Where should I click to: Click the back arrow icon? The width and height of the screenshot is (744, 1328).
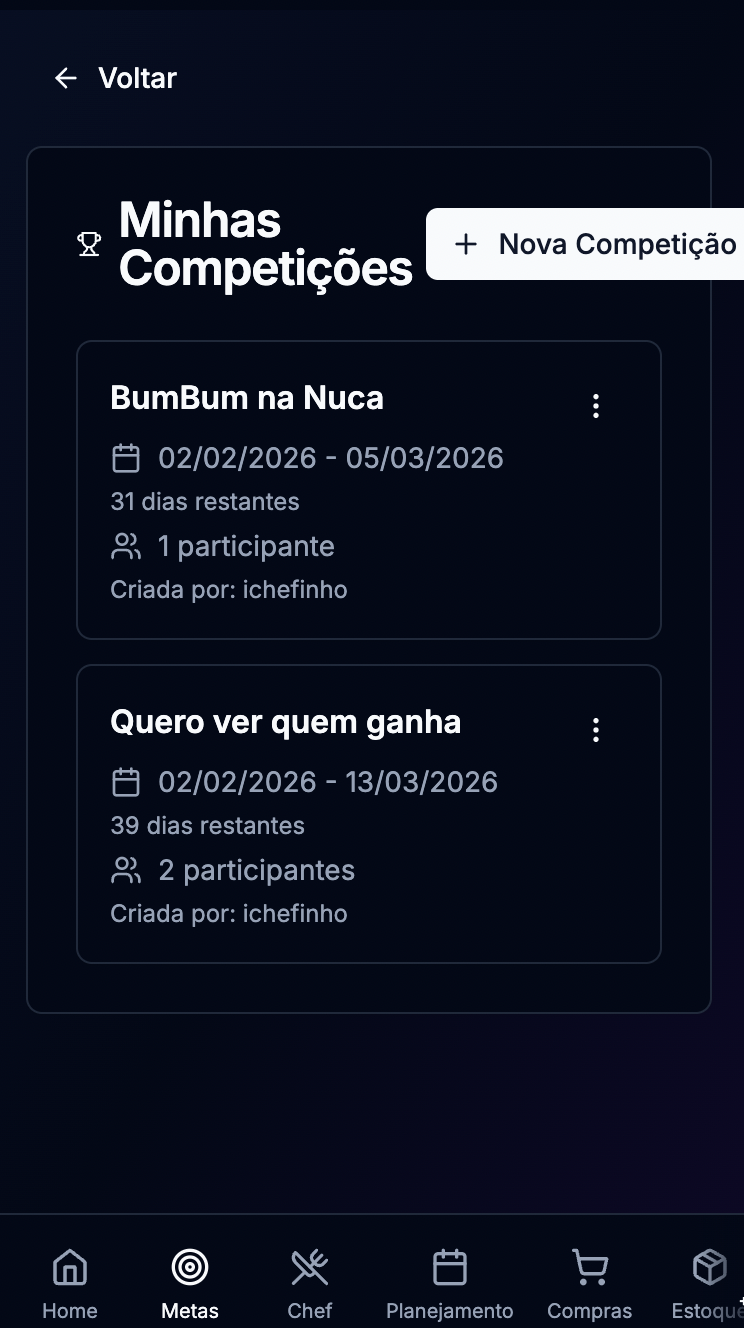(66, 78)
